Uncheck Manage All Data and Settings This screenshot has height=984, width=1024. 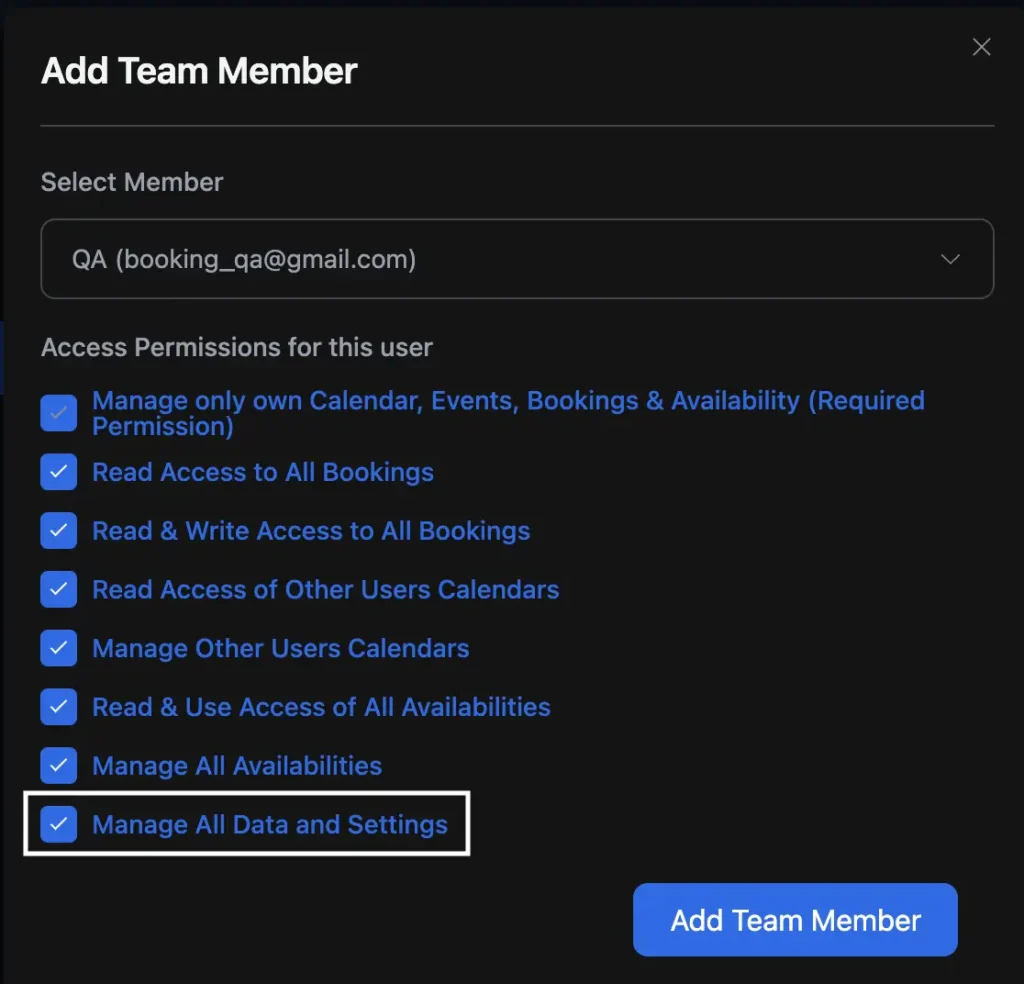(x=59, y=824)
